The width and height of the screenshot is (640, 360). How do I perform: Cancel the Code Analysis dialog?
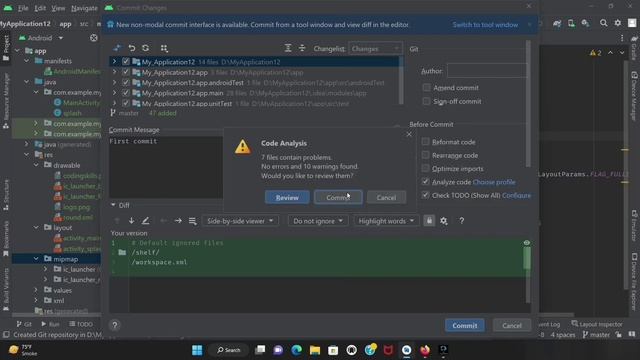[x=386, y=197]
